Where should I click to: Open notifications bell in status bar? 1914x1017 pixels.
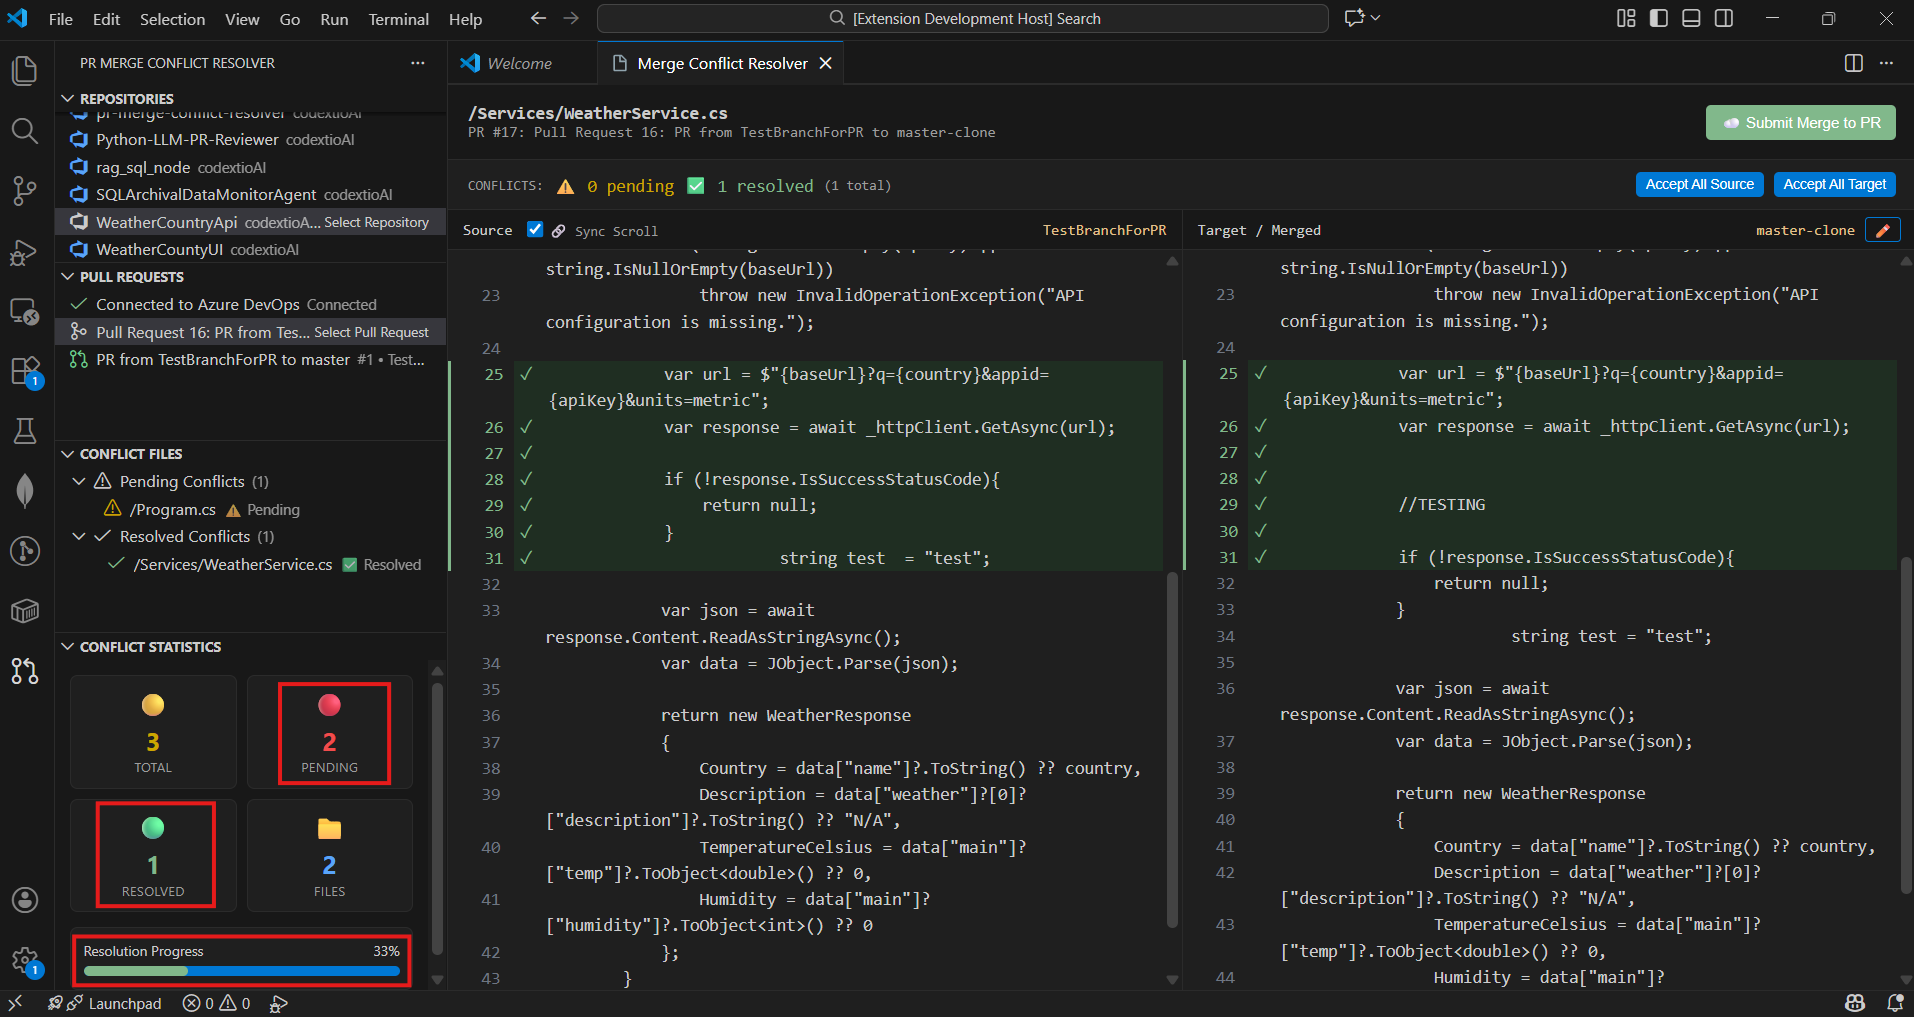coord(1895,1003)
